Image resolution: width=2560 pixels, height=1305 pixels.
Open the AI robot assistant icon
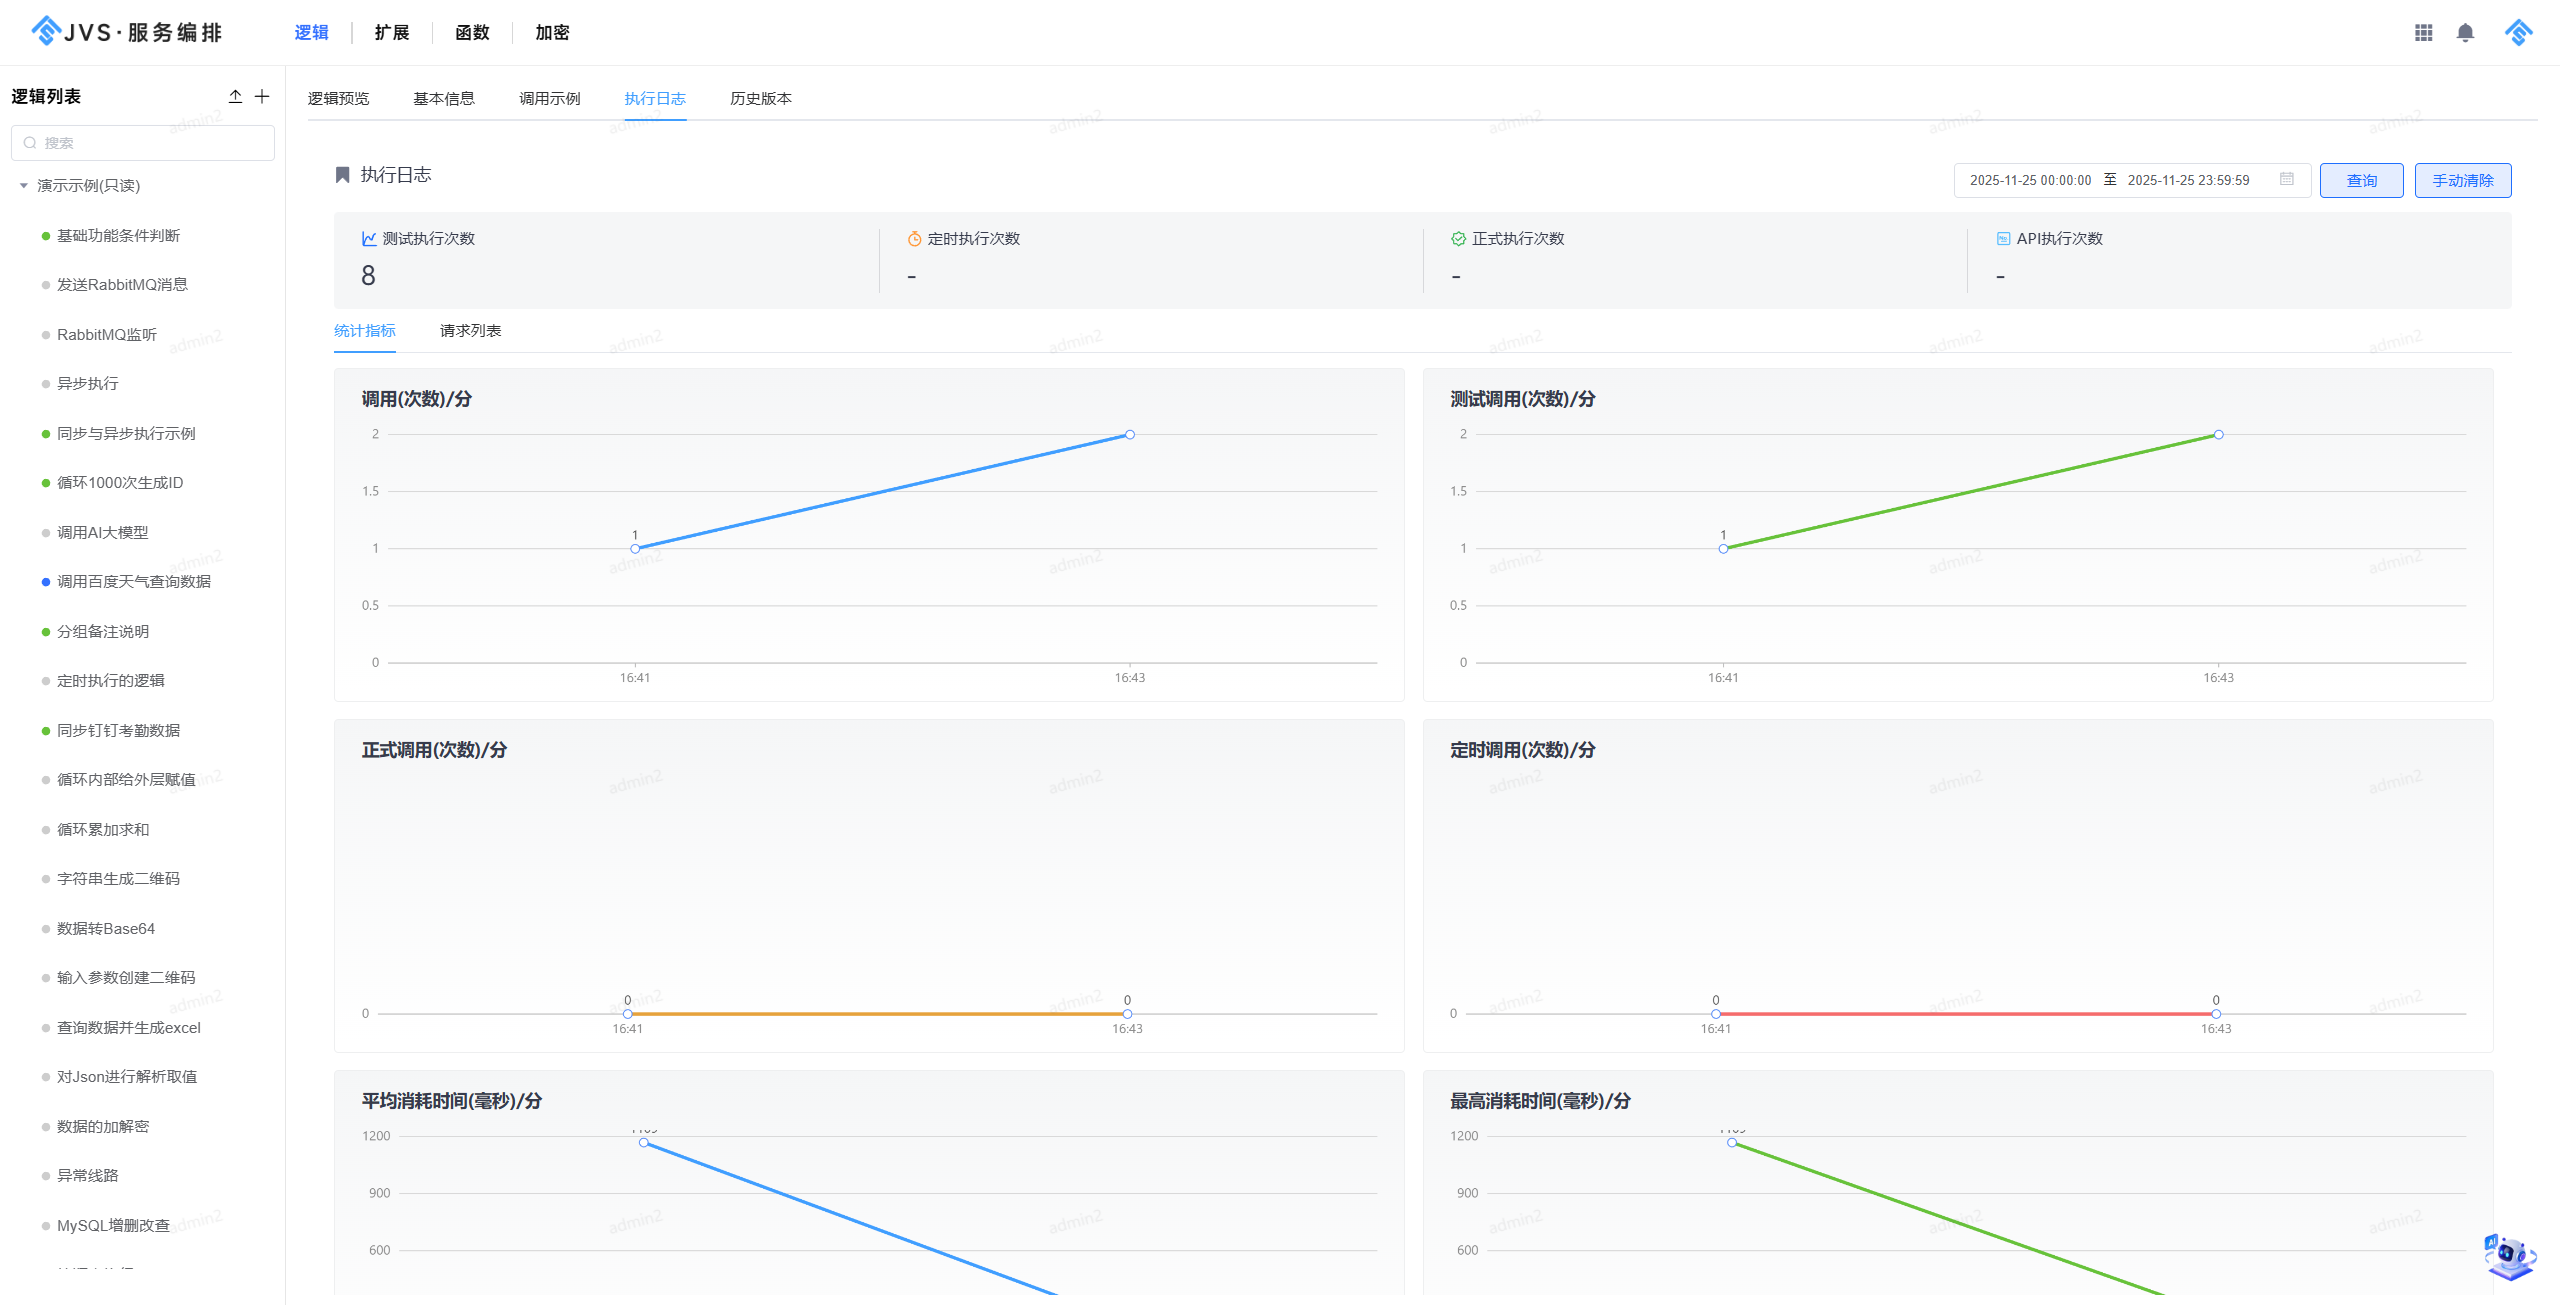tap(2509, 1257)
